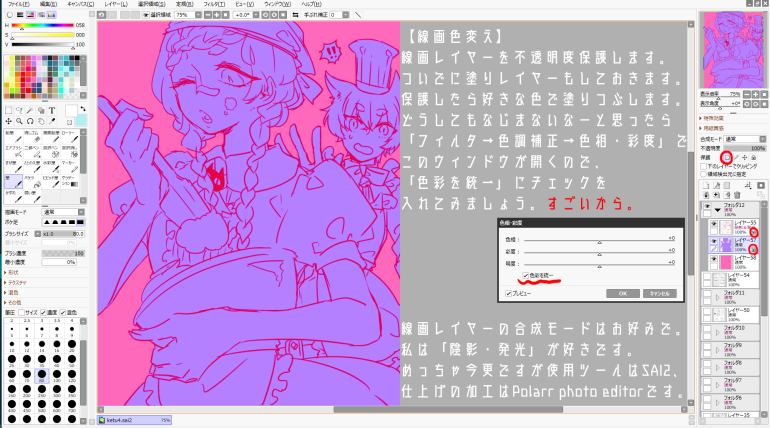770x428 pixels.
Task: Select the magic wand tool
Action: (x=30, y=110)
